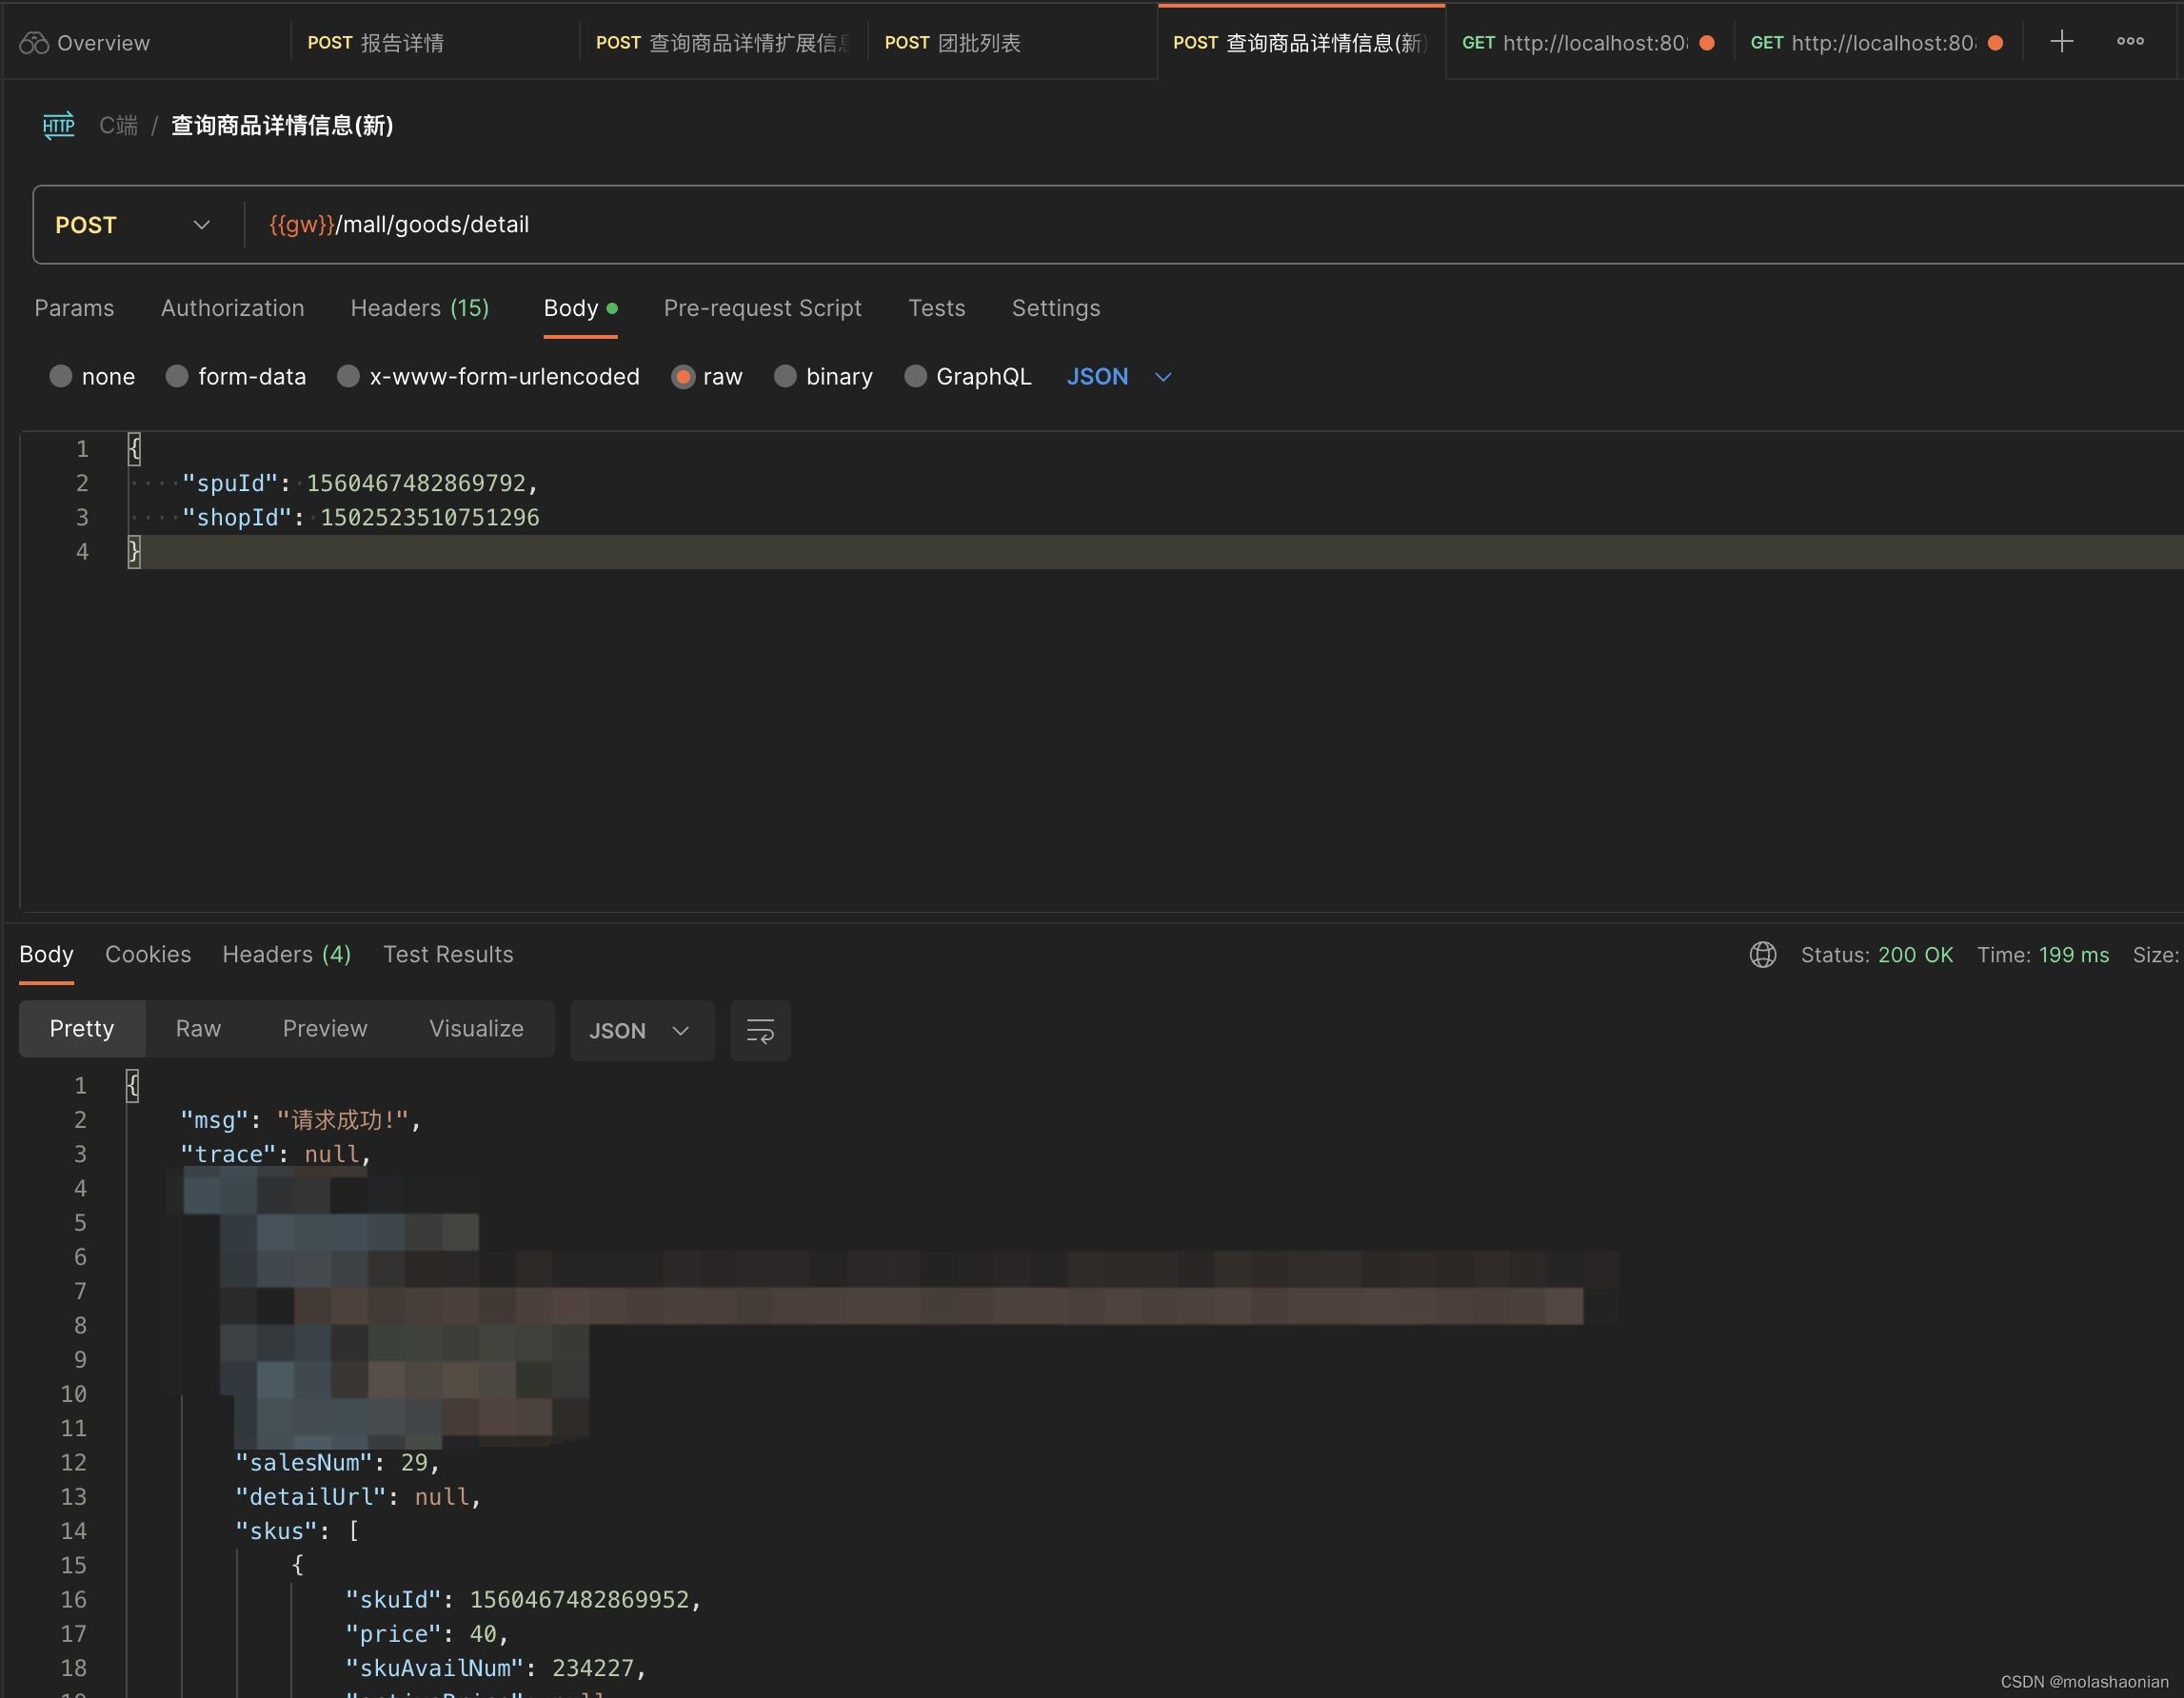
Task: Select the binary body radio option
Action: tap(785, 376)
